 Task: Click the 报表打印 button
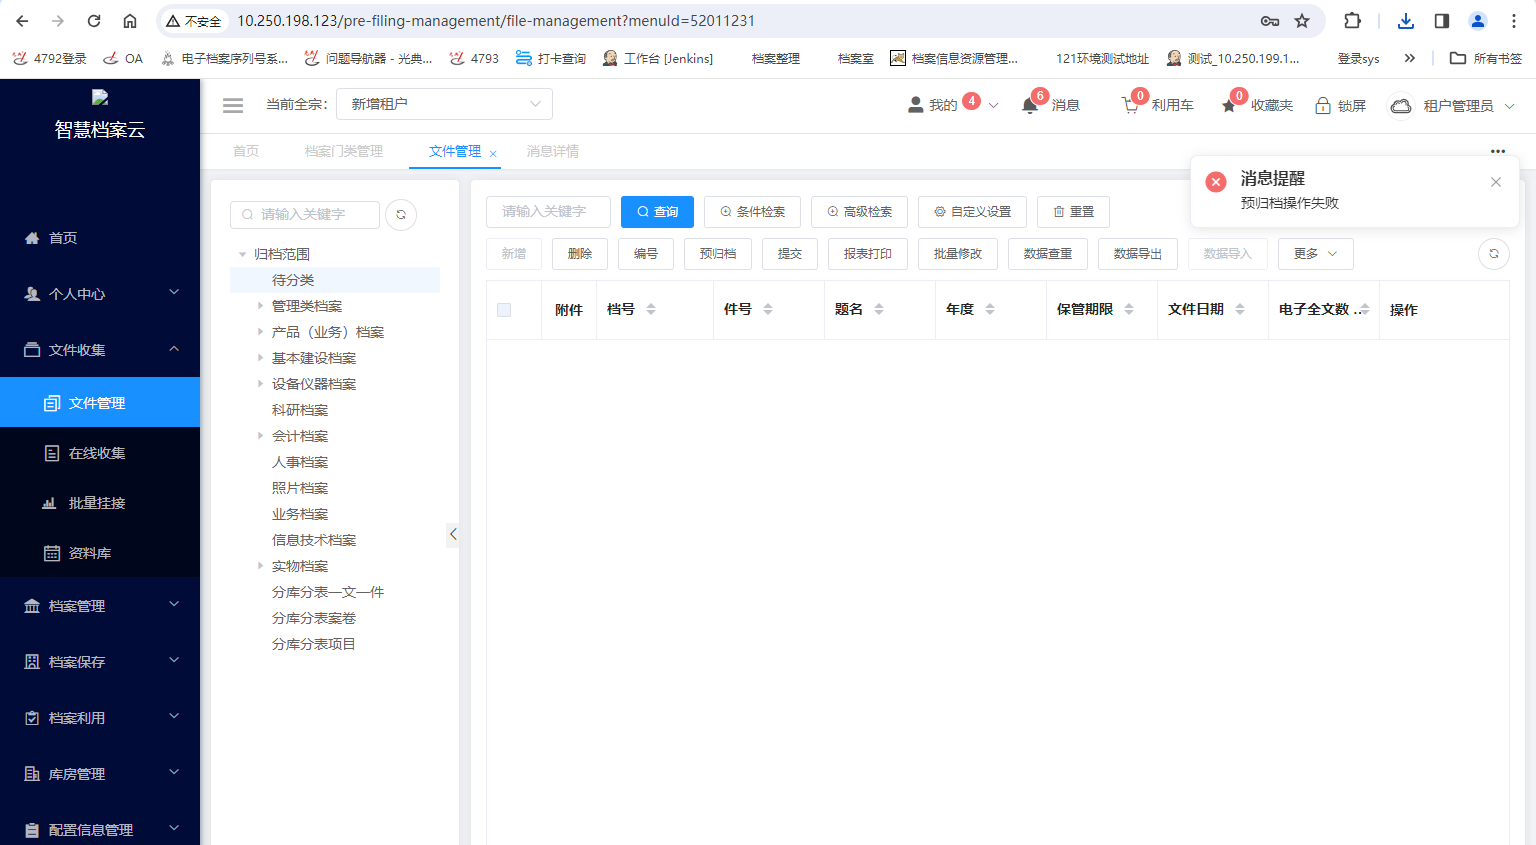coord(868,254)
